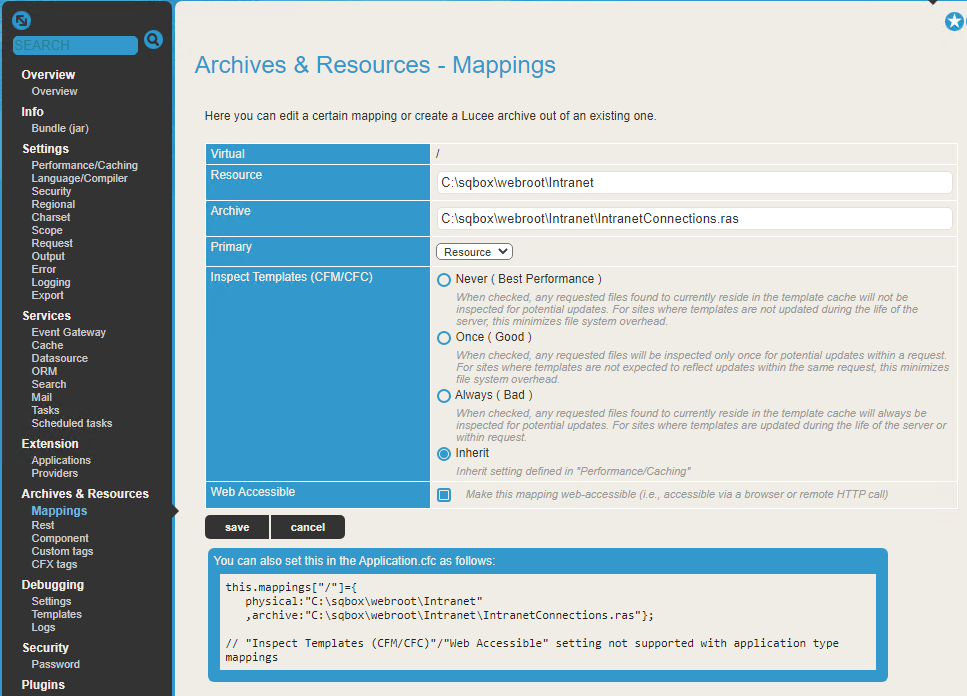Open Scope settings
Screen dimensions: 967x696
click(47, 230)
